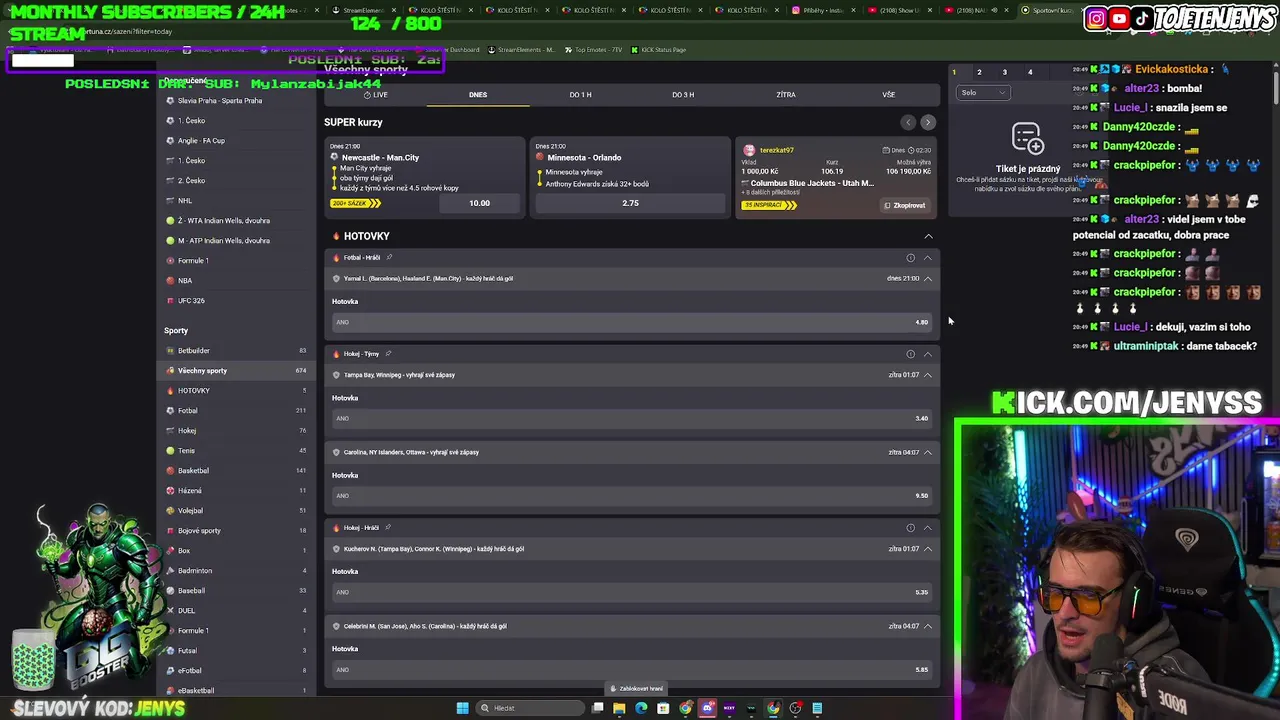Click the Zablokovat hraní button
1280x720 pixels.
638,688
